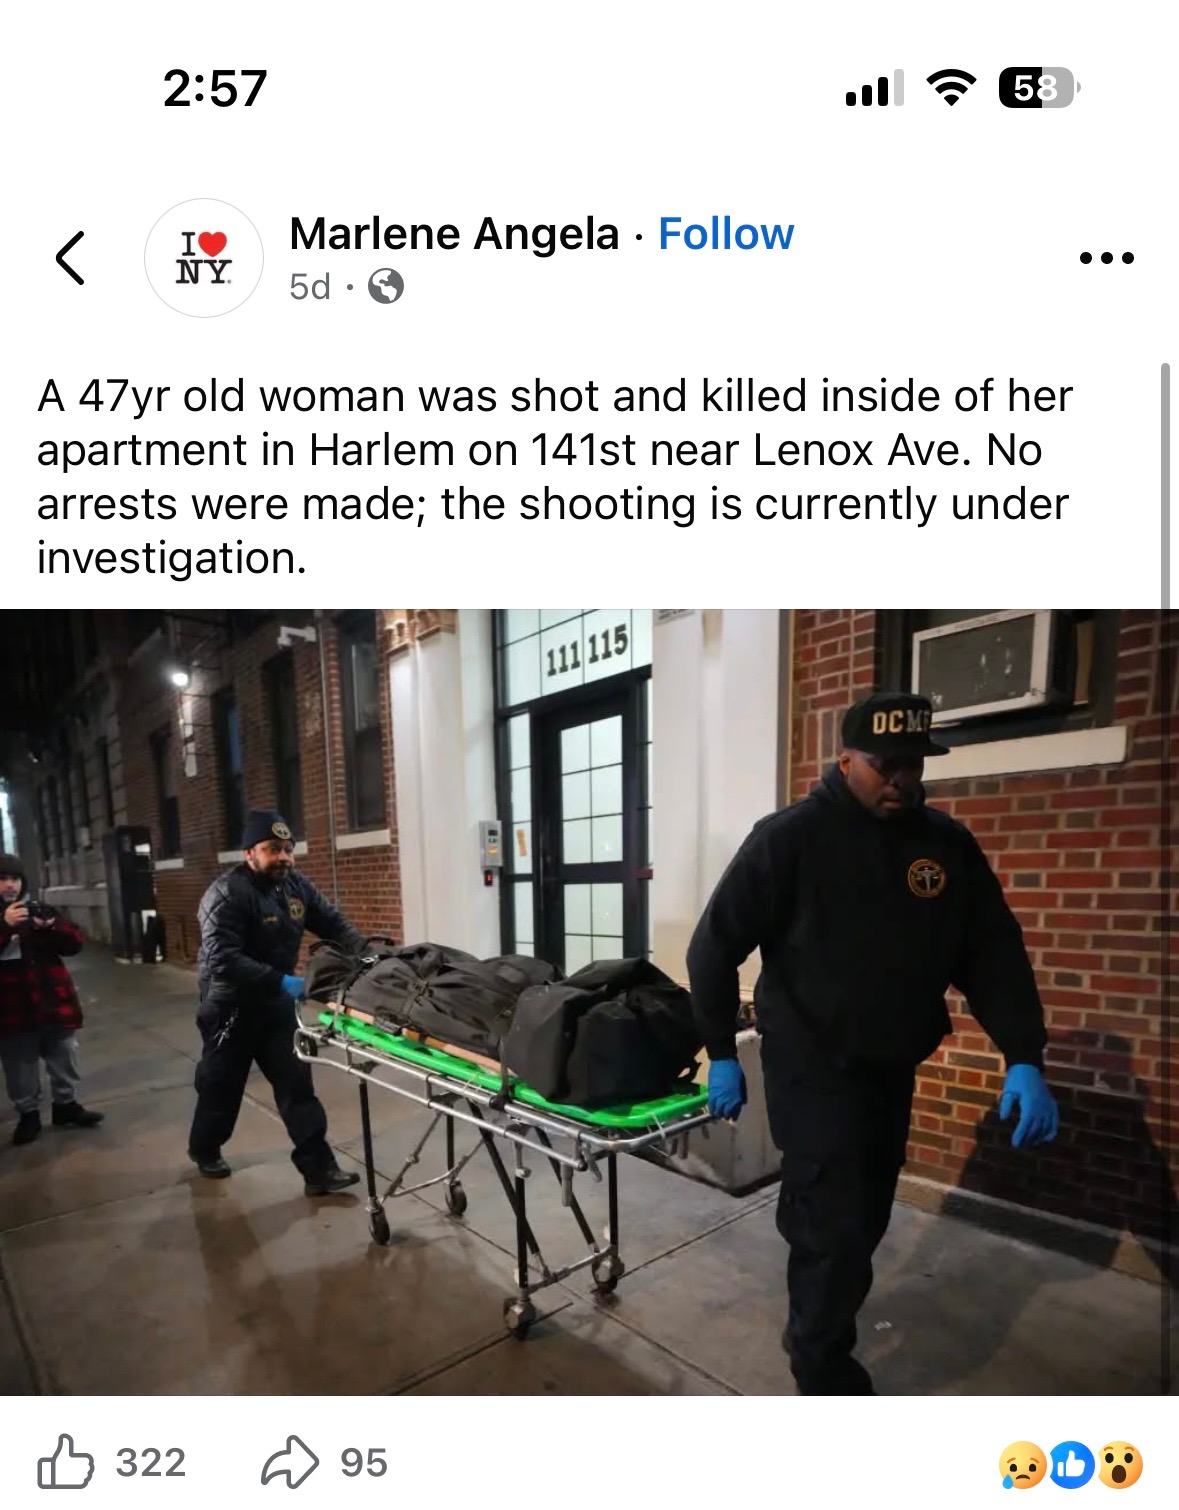This screenshot has width=1179, height=1510.
Task: Tap the post caption text
Action: coord(555,477)
